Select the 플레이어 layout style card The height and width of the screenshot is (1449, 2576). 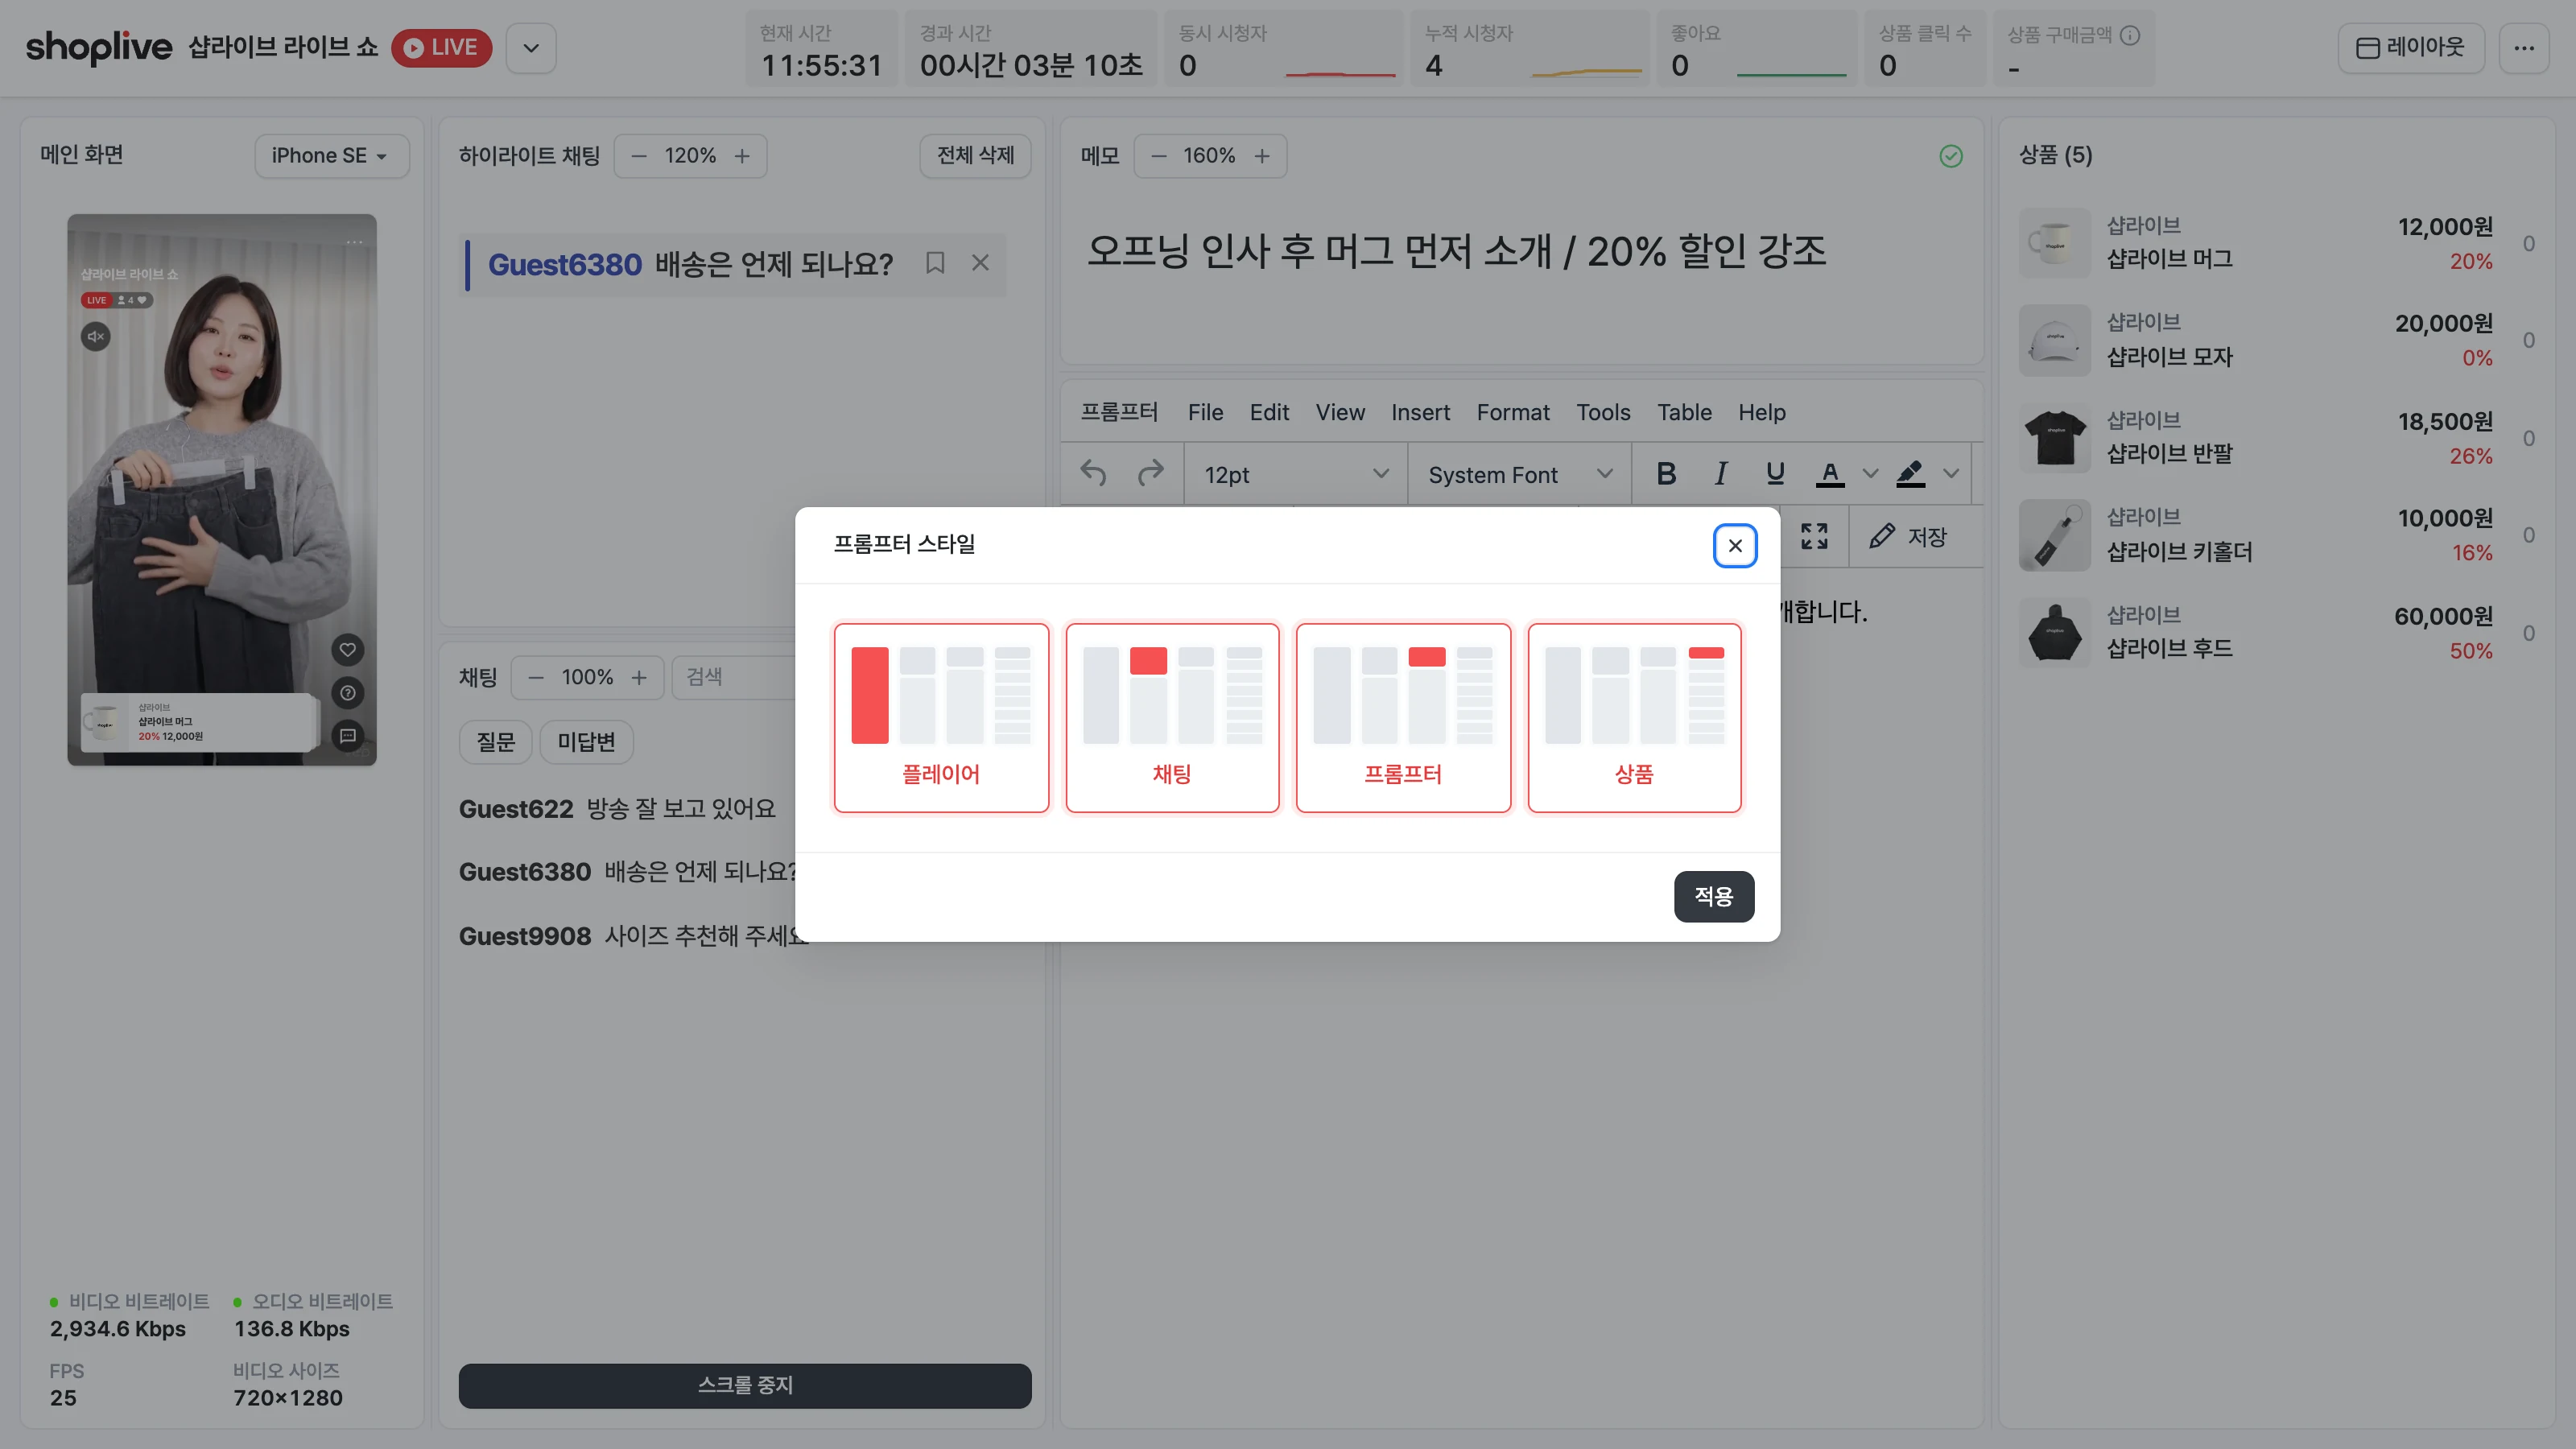(x=941, y=717)
